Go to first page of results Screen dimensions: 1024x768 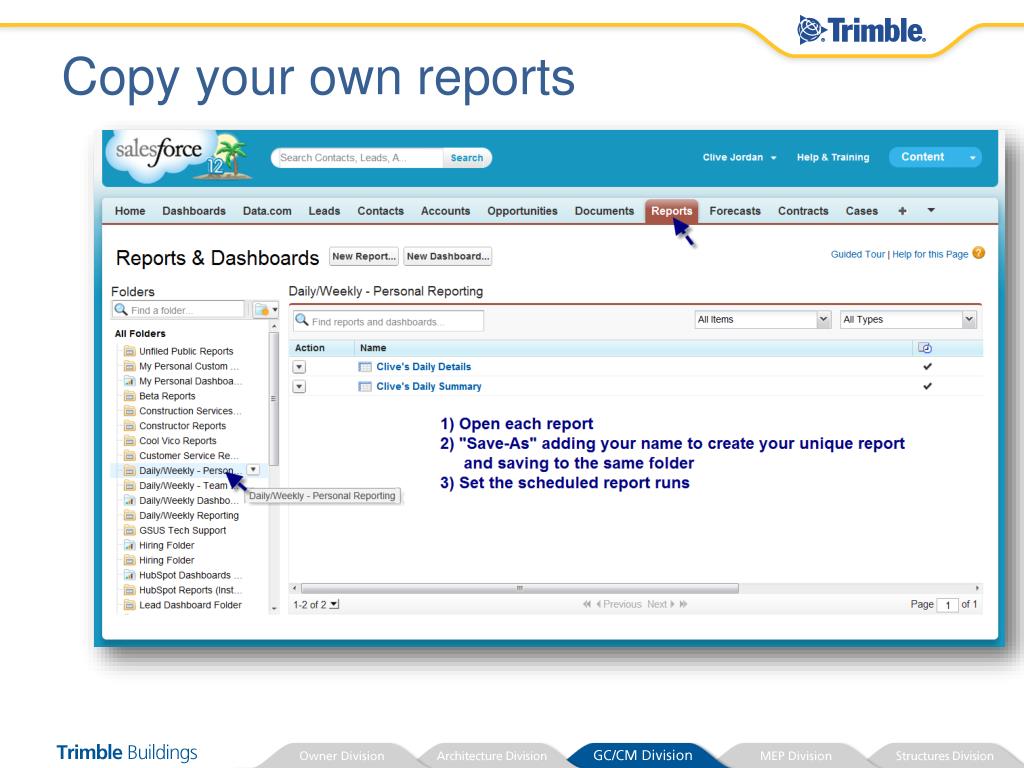587,605
